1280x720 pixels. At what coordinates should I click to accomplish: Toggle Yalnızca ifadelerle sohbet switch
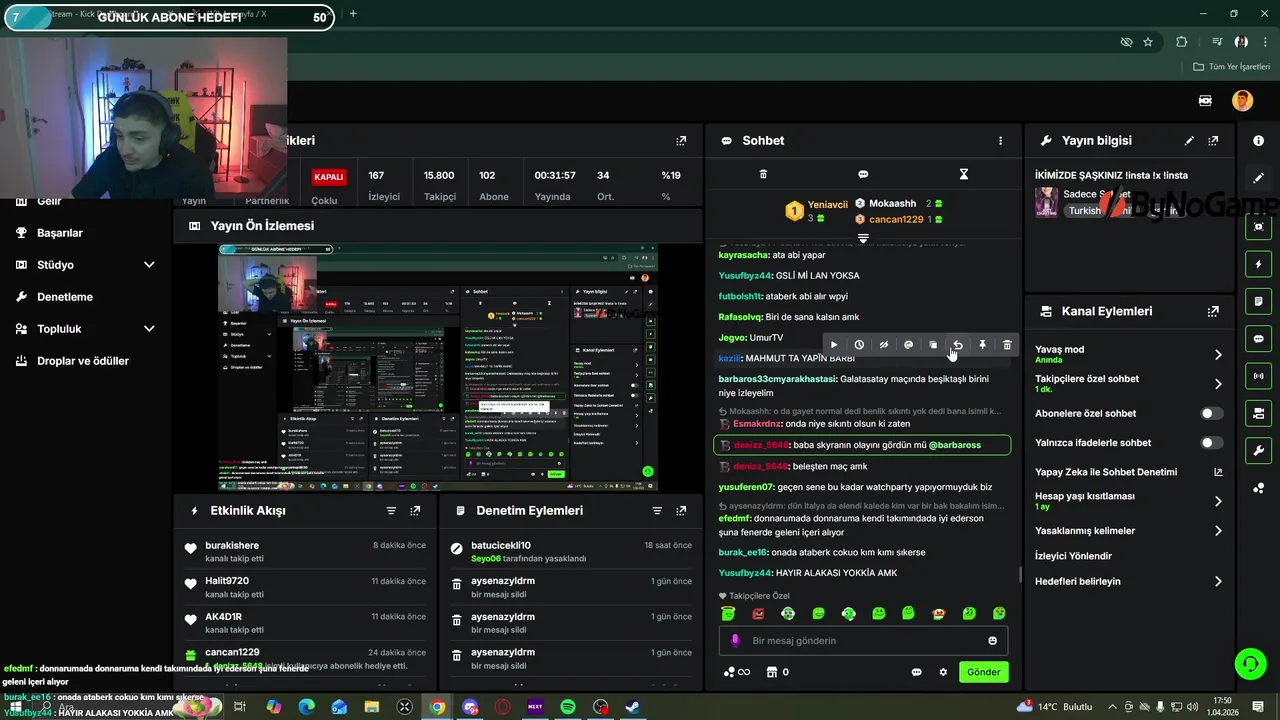point(1211,442)
